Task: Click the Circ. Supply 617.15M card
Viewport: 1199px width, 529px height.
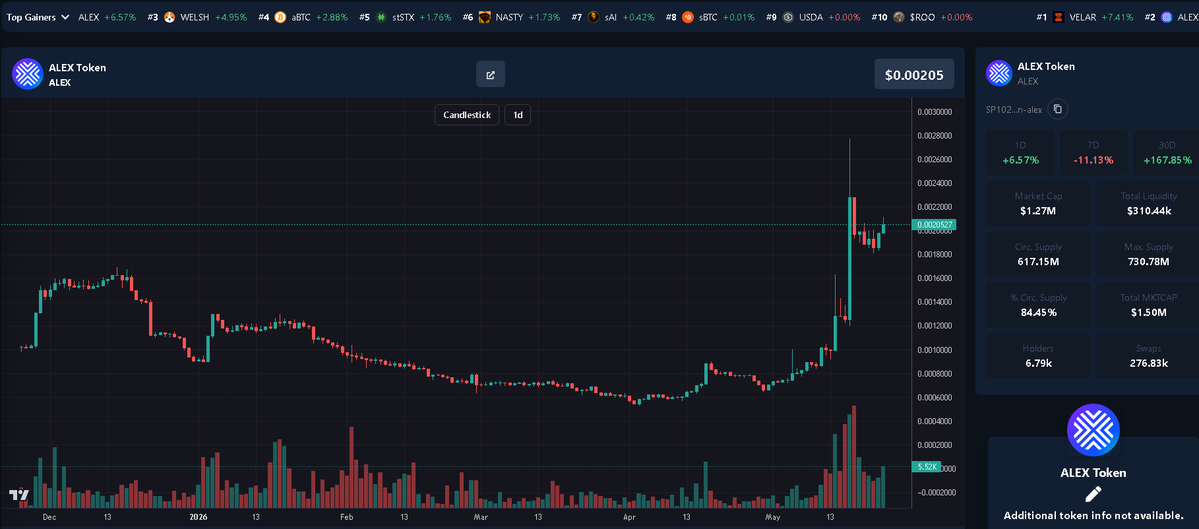Action: click(1039, 254)
